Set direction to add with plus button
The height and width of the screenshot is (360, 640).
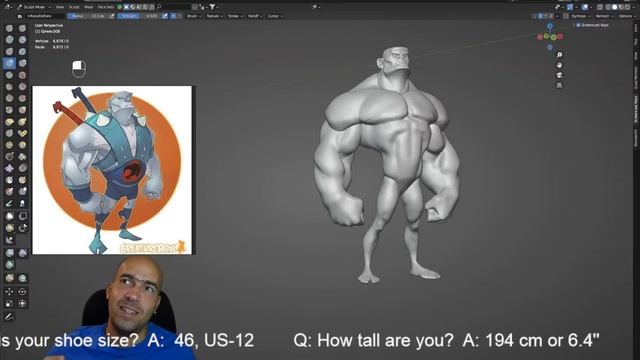coord(173,16)
